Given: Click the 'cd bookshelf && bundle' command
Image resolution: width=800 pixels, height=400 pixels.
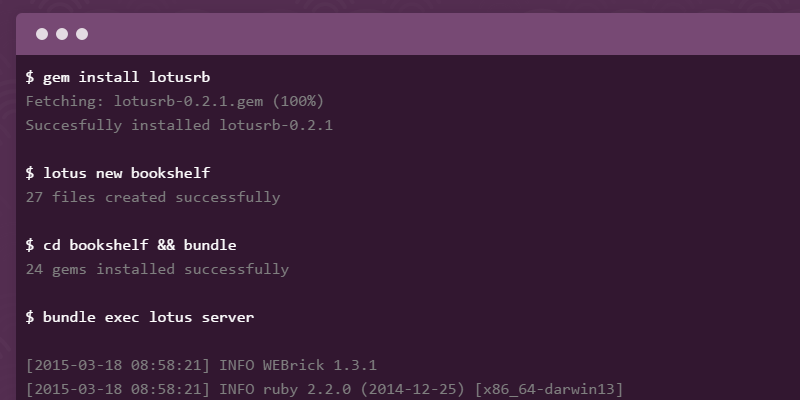Looking at the screenshot, I should tap(139, 245).
